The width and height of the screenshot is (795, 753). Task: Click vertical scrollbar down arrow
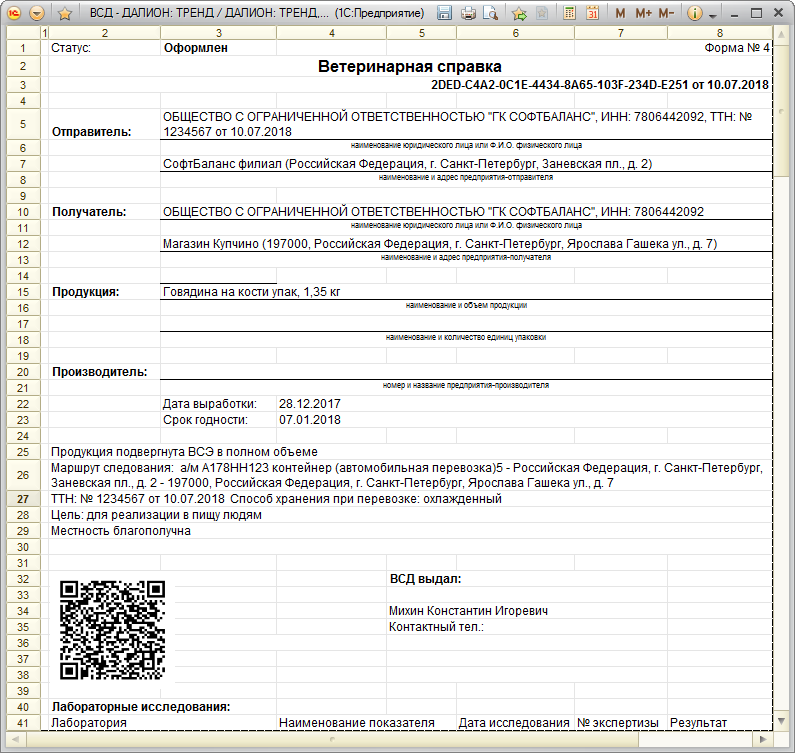click(781, 721)
